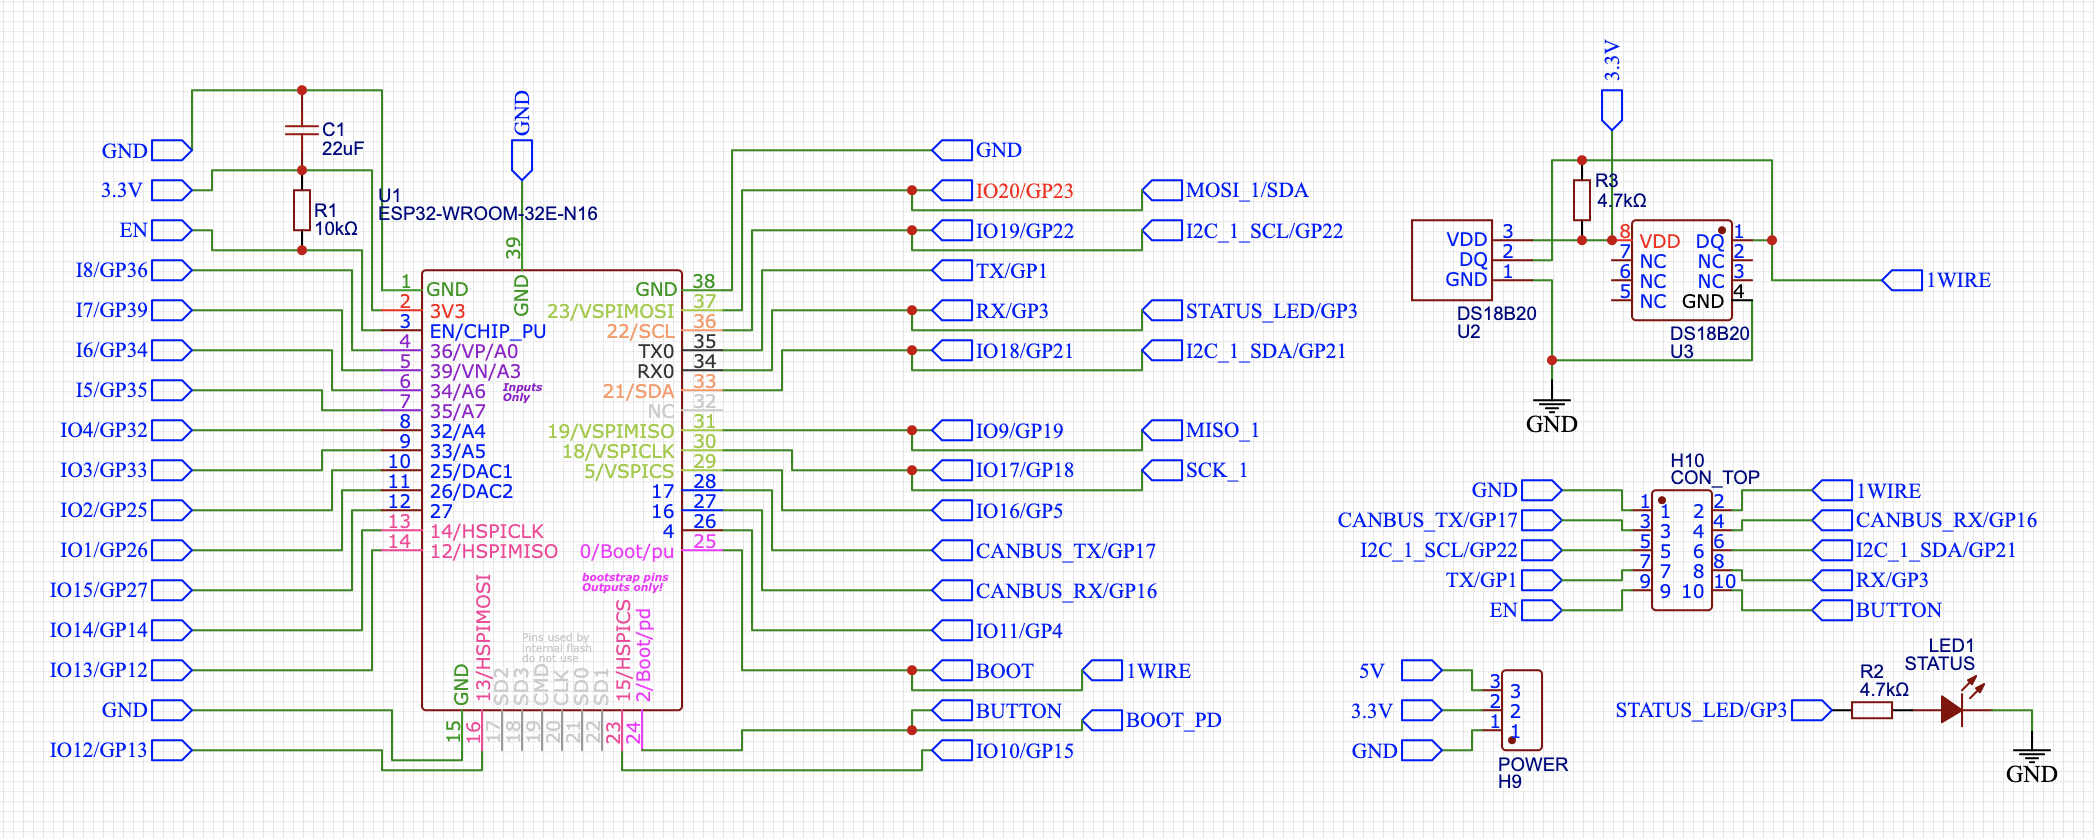Image resolution: width=2094 pixels, height=838 pixels.
Task: Click the 5V net flag at POWER header
Action: [1400, 670]
